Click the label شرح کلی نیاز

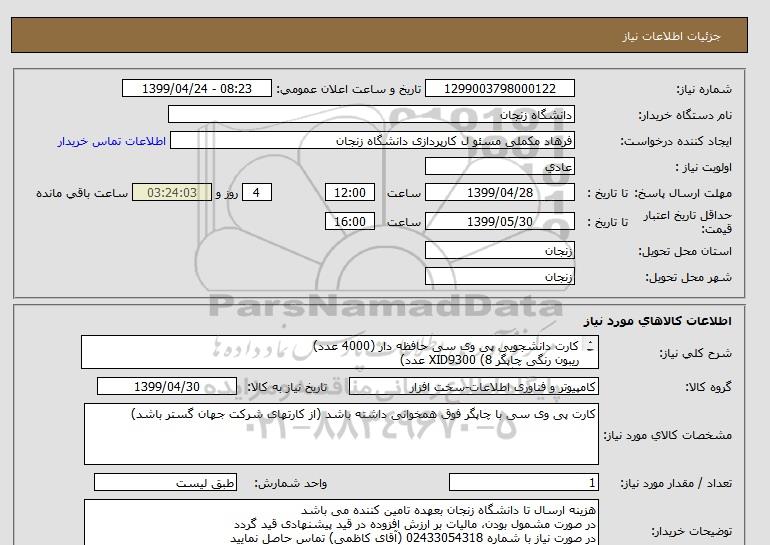tap(695, 353)
